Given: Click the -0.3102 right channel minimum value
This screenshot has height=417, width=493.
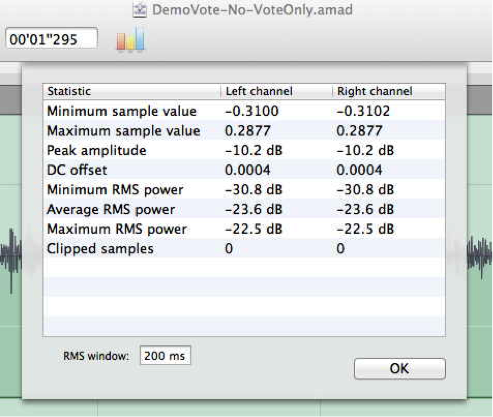Looking at the screenshot, I should click(x=363, y=111).
